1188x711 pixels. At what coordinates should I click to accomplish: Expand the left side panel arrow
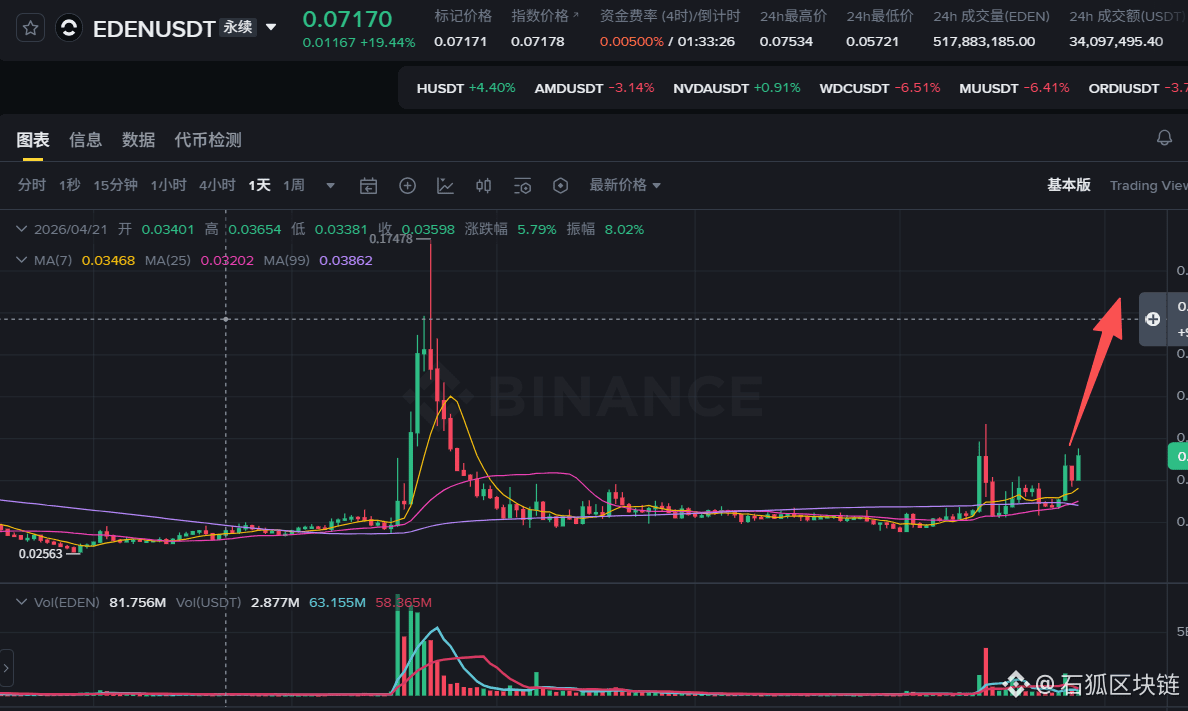coord(6,668)
